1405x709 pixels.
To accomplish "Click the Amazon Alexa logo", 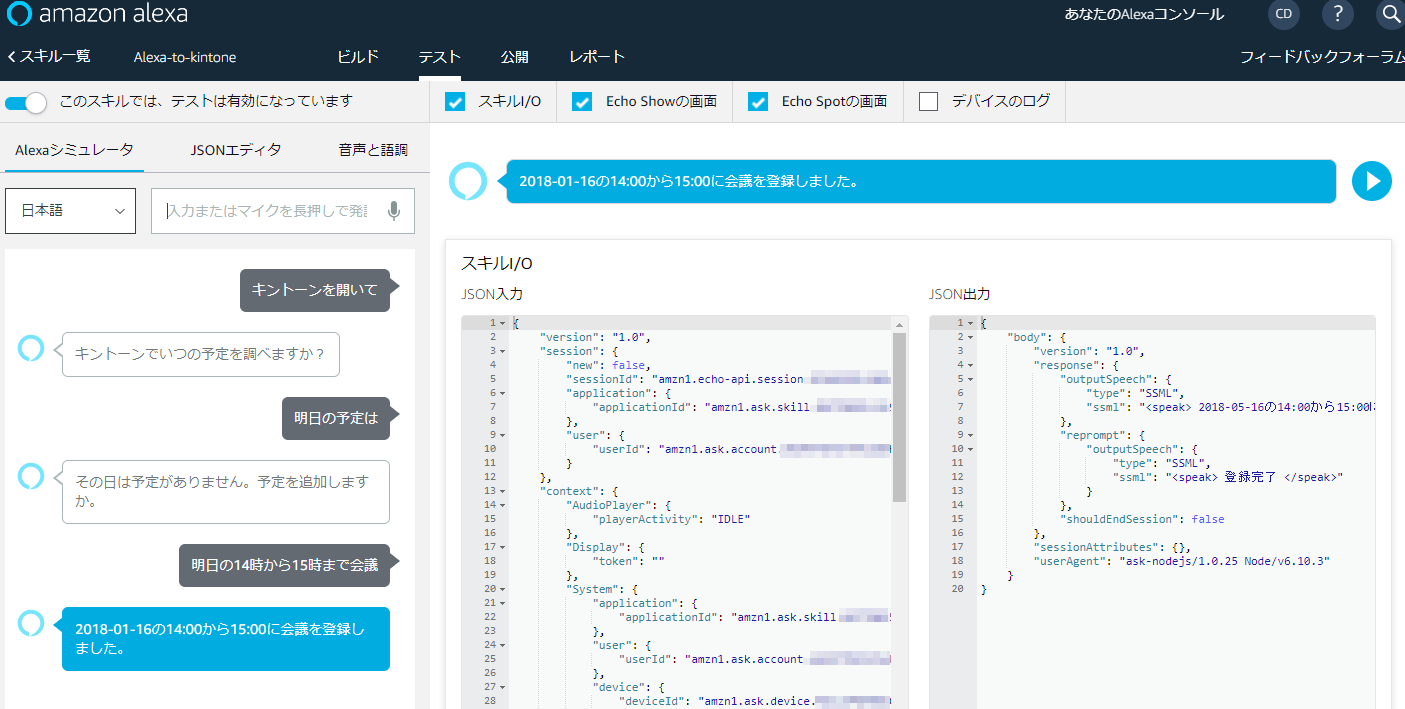I will 97,15.
